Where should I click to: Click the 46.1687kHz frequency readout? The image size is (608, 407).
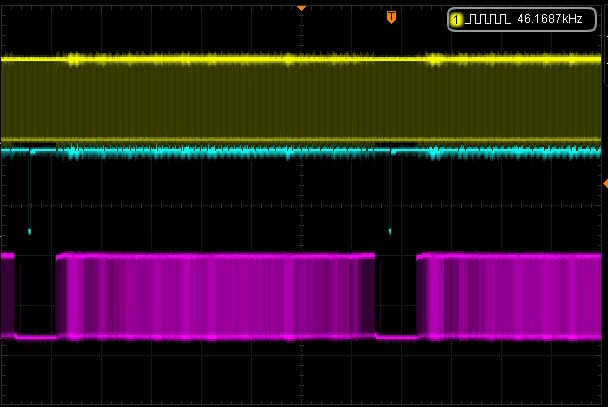tap(550, 19)
